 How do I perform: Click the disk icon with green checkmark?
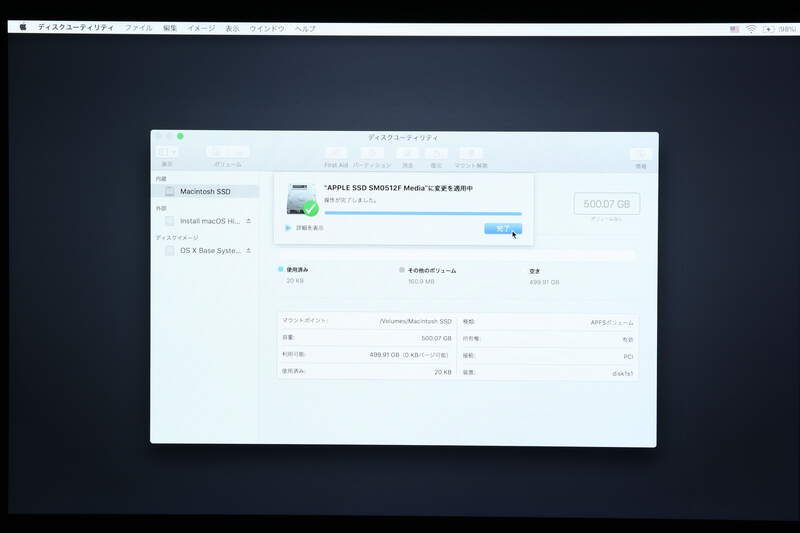click(302, 200)
